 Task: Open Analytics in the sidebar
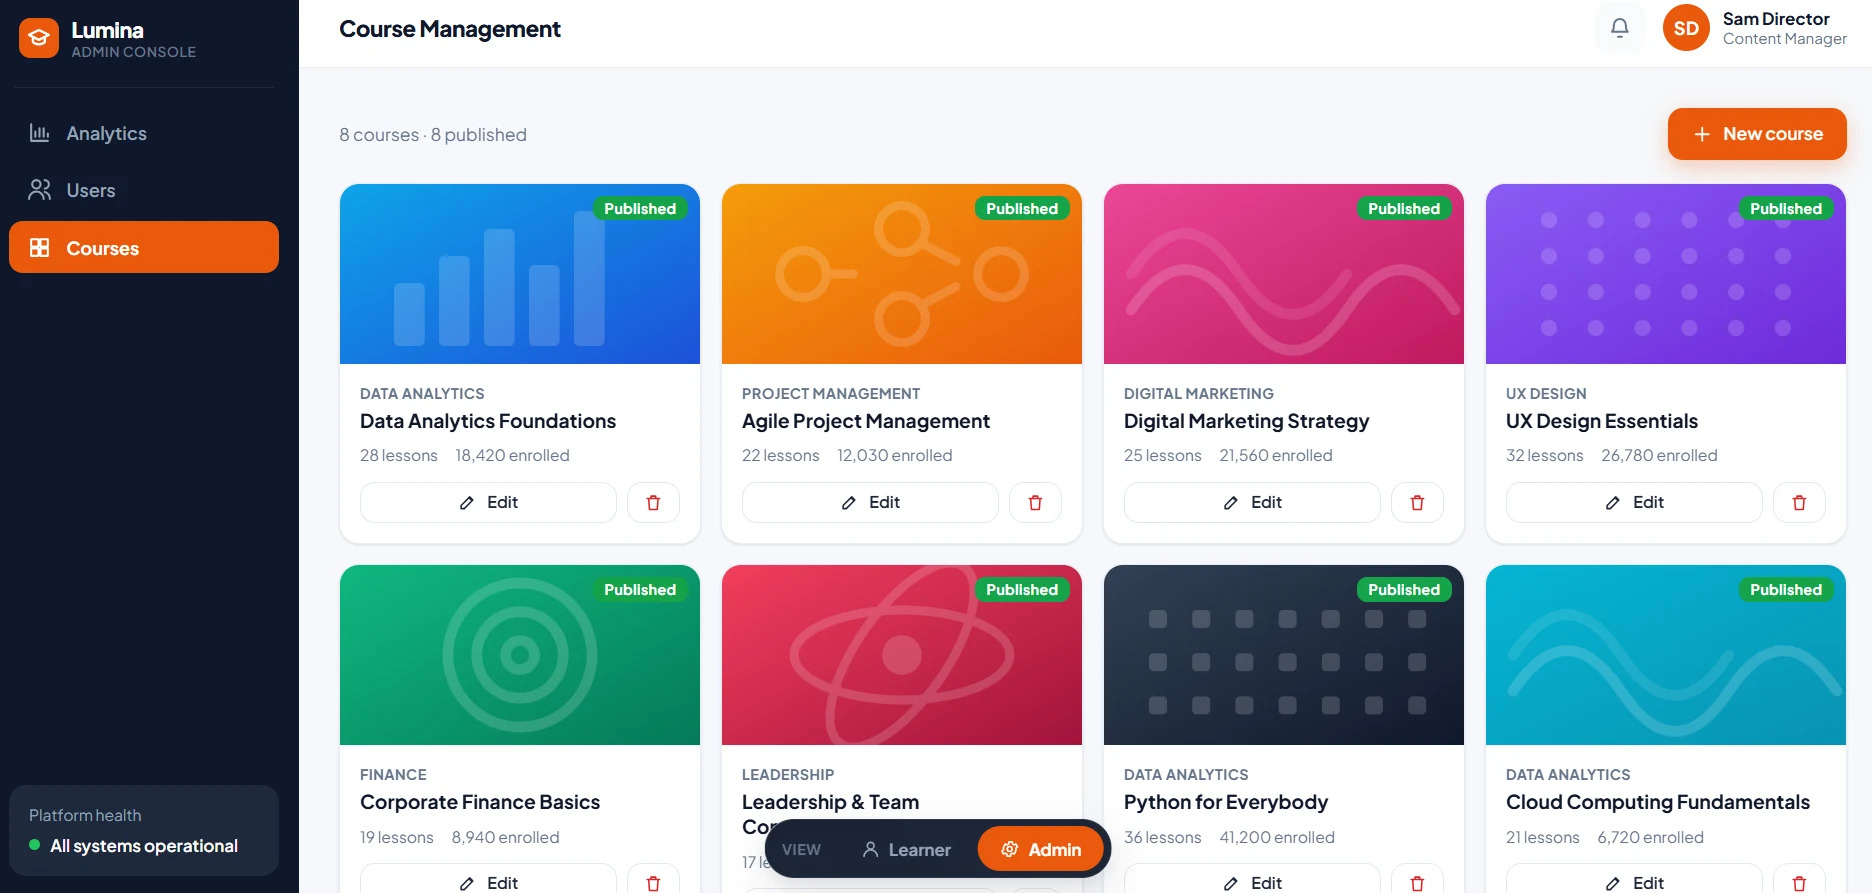(144, 133)
